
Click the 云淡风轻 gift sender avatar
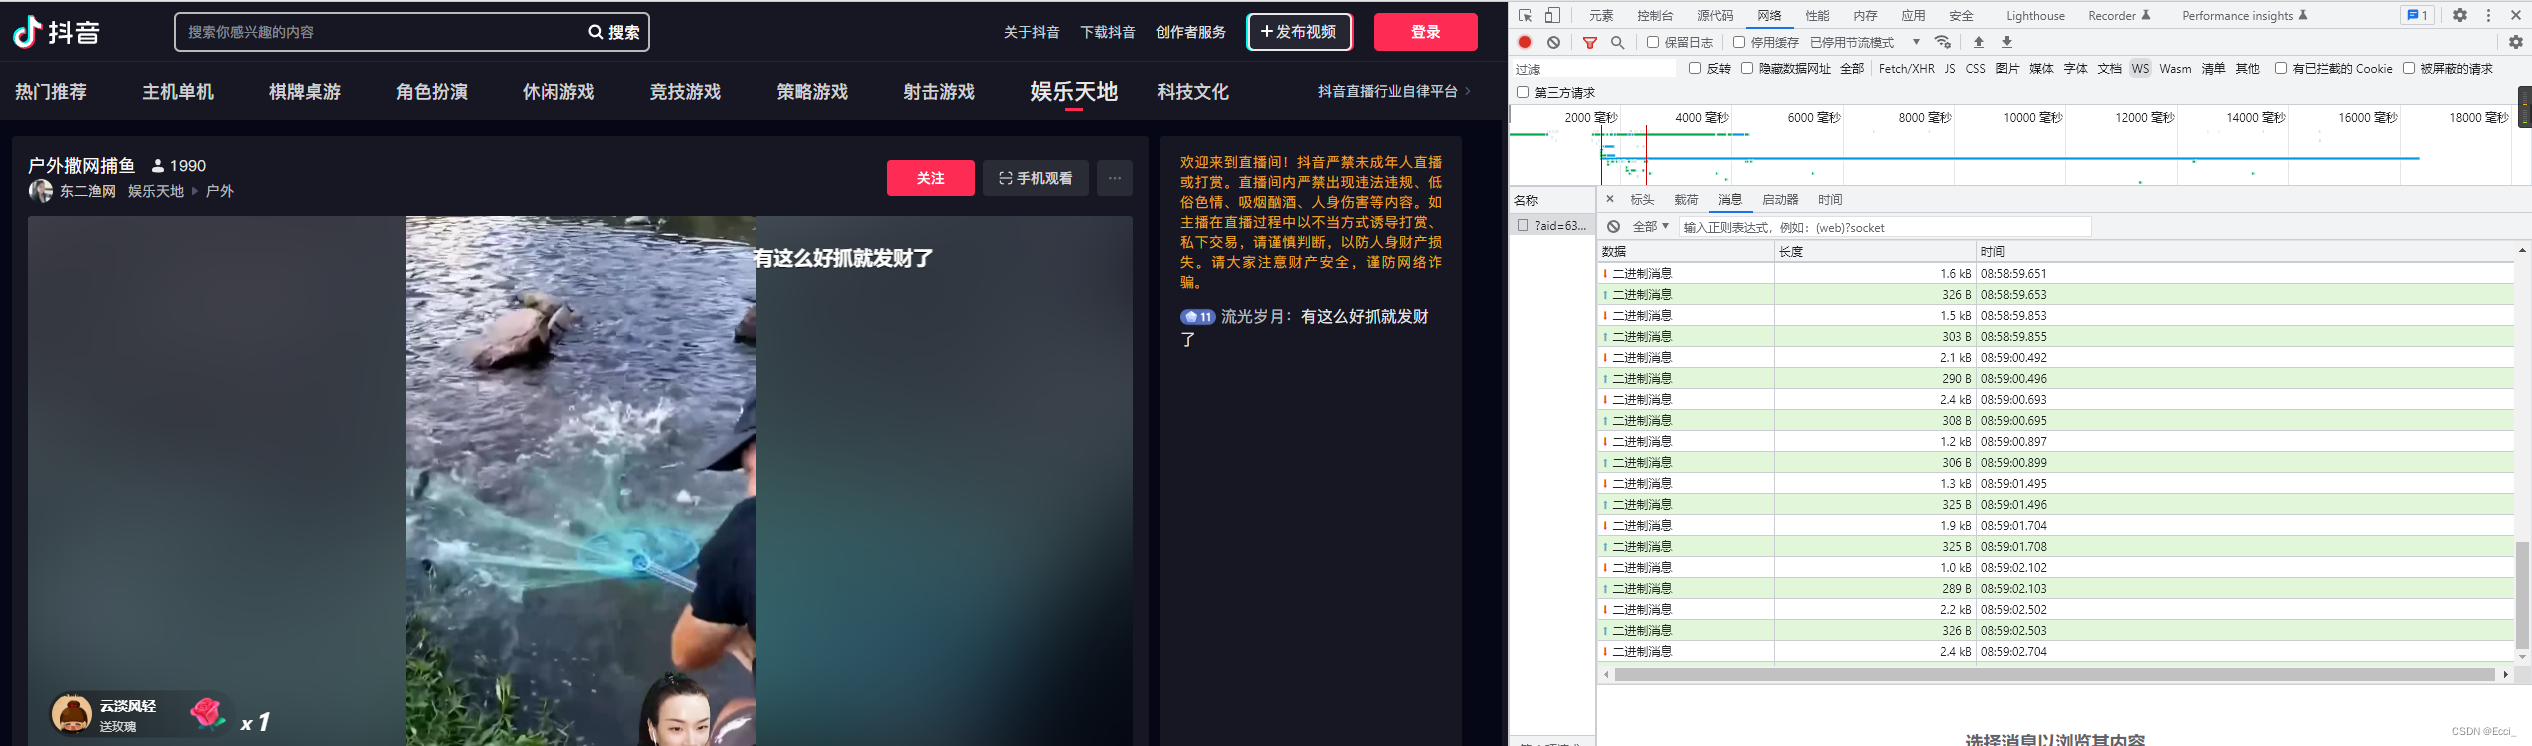click(72, 715)
